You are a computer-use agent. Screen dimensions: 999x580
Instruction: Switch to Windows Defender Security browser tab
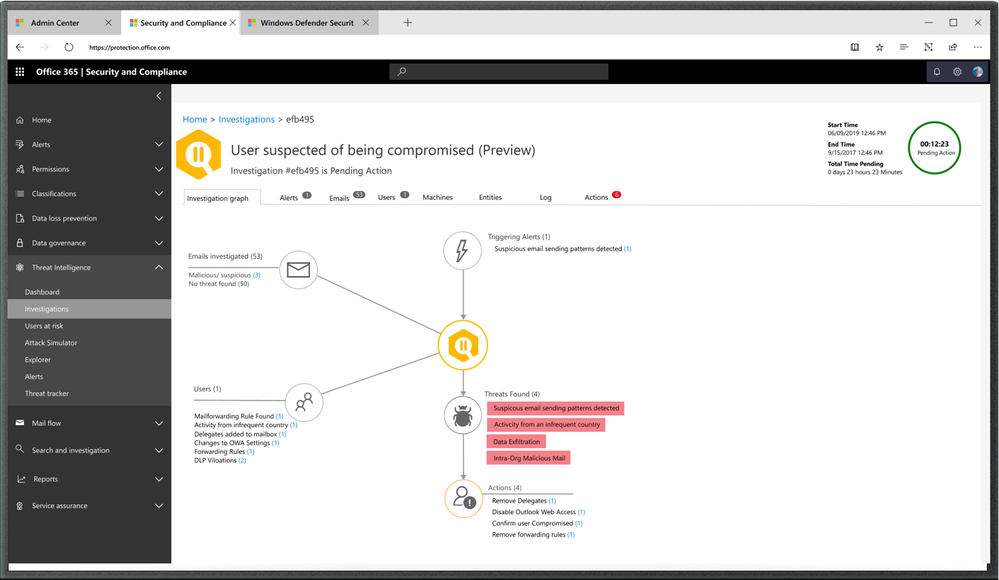310,23
